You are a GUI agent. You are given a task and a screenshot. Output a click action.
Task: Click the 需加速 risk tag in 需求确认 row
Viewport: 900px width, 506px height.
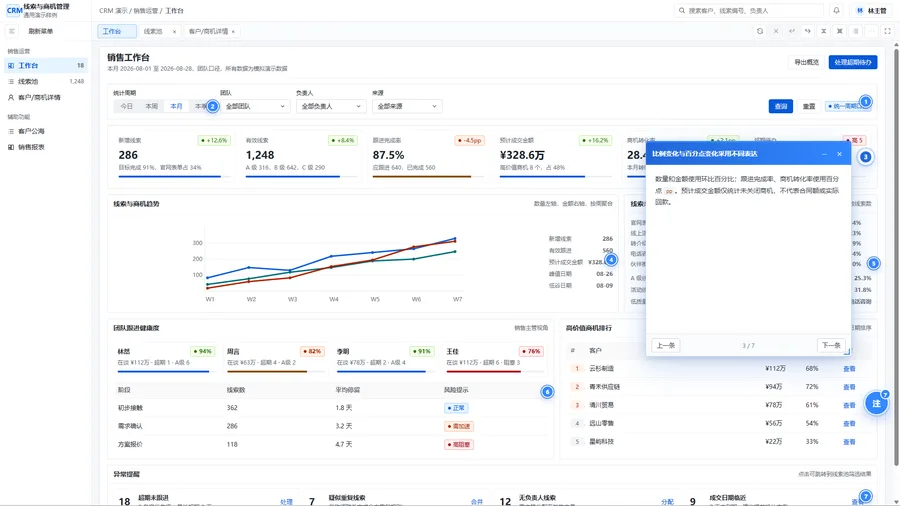pyautogui.click(x=459, y=426)
